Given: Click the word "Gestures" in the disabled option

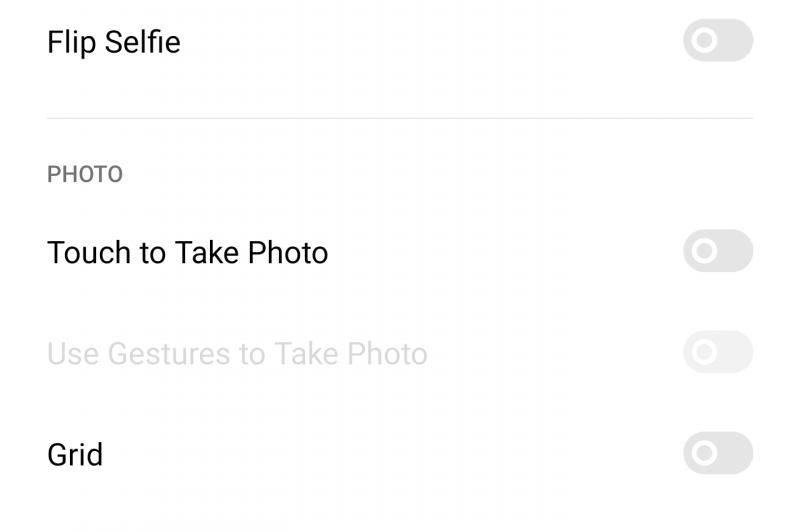Looking at the screenshot, I should (x=169, y=354).
